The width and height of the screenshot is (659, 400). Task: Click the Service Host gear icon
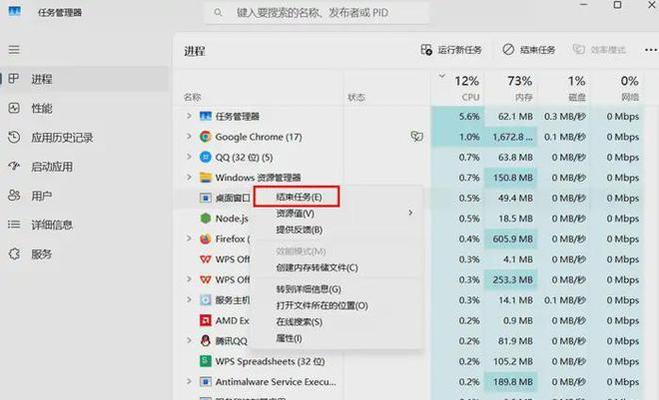tap(205, 300)
